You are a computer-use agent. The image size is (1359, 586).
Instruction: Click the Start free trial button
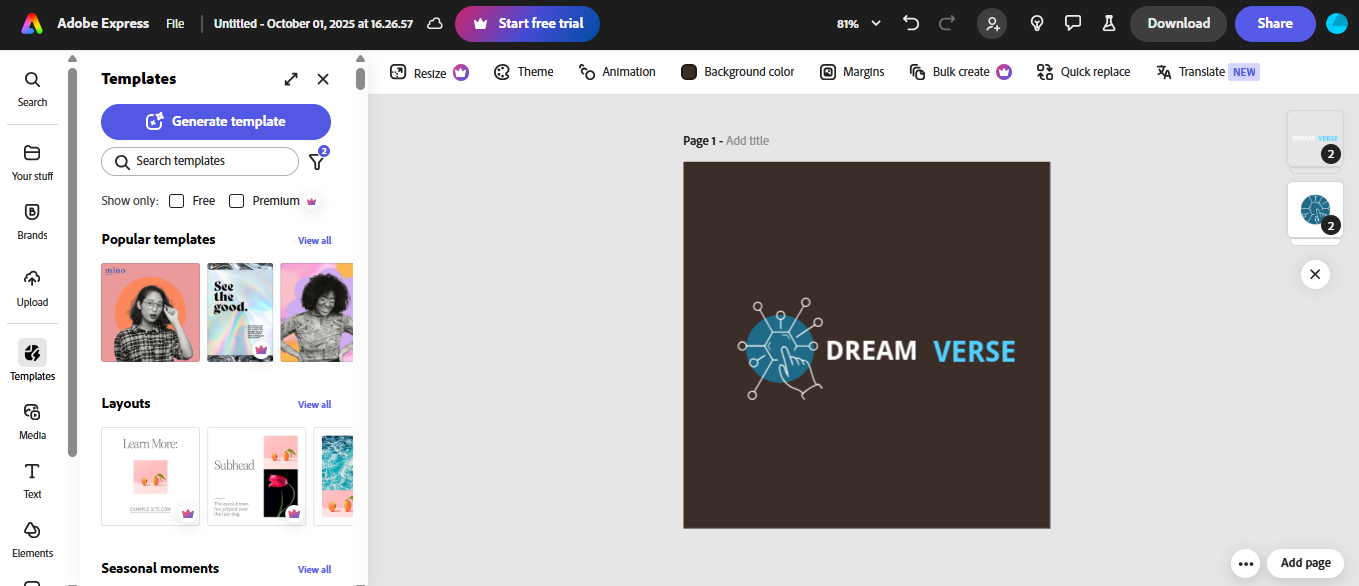coord(527,23)
